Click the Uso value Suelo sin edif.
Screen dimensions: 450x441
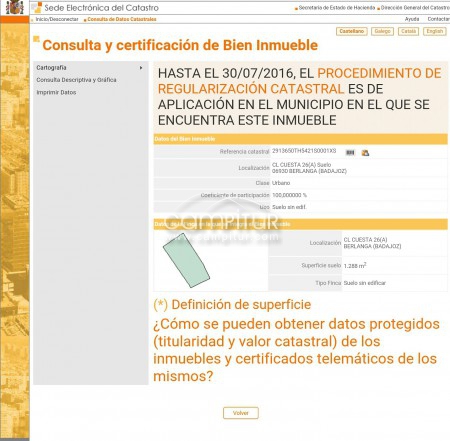point(289,207)
